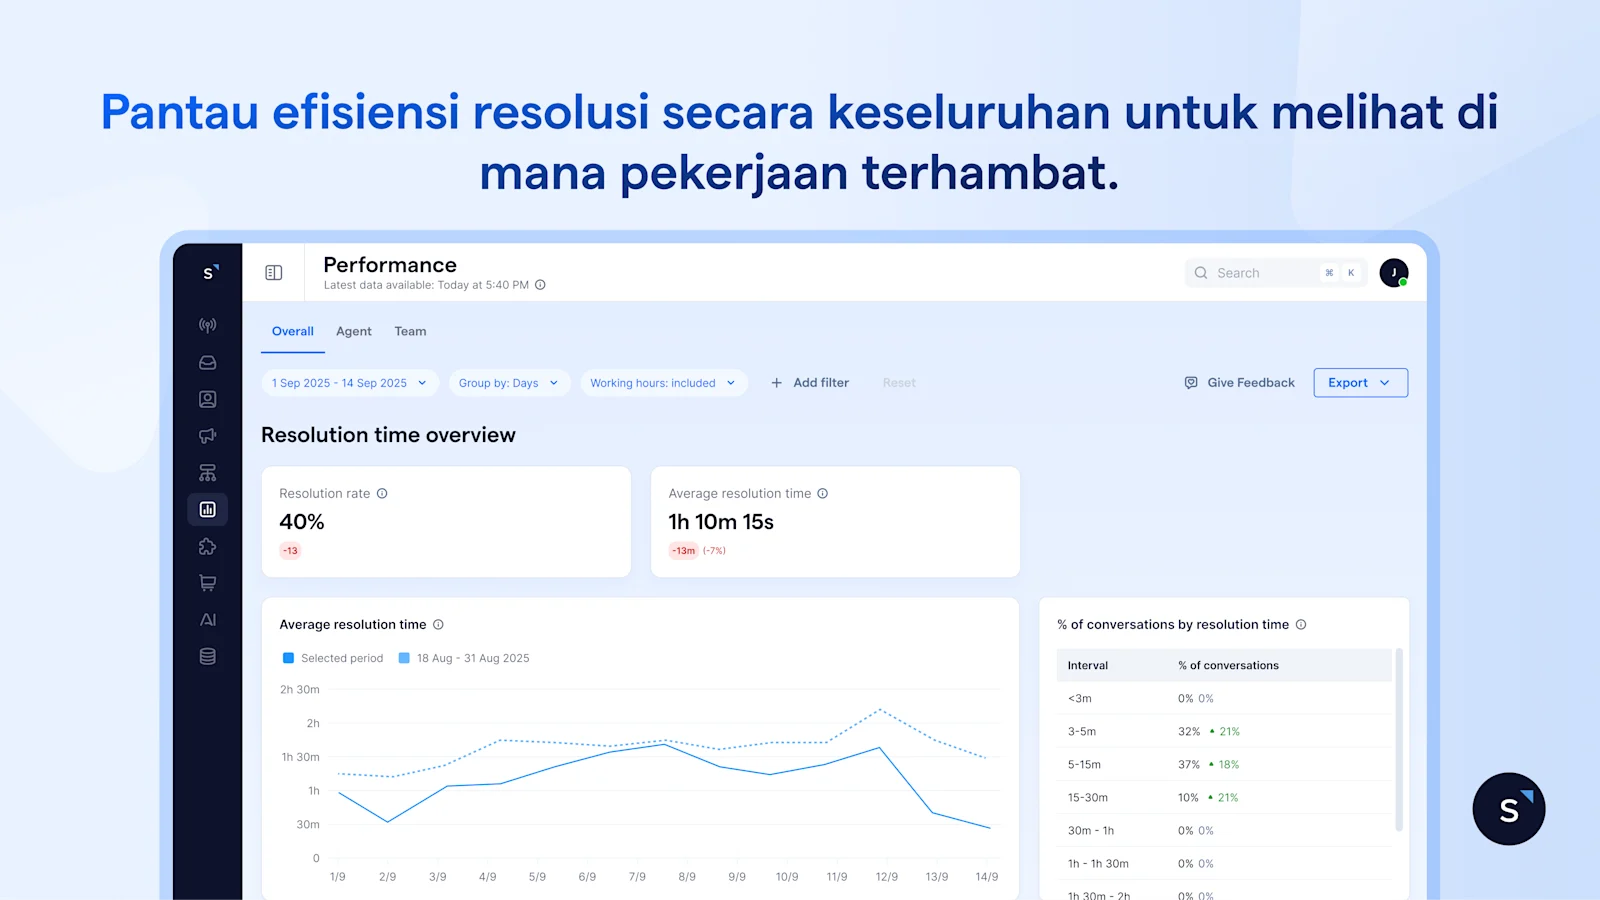Image resolution: width=1600 pixels, height=900 pixels.
Task: Change the Working hours included filter
Action: tap(663, 382)
